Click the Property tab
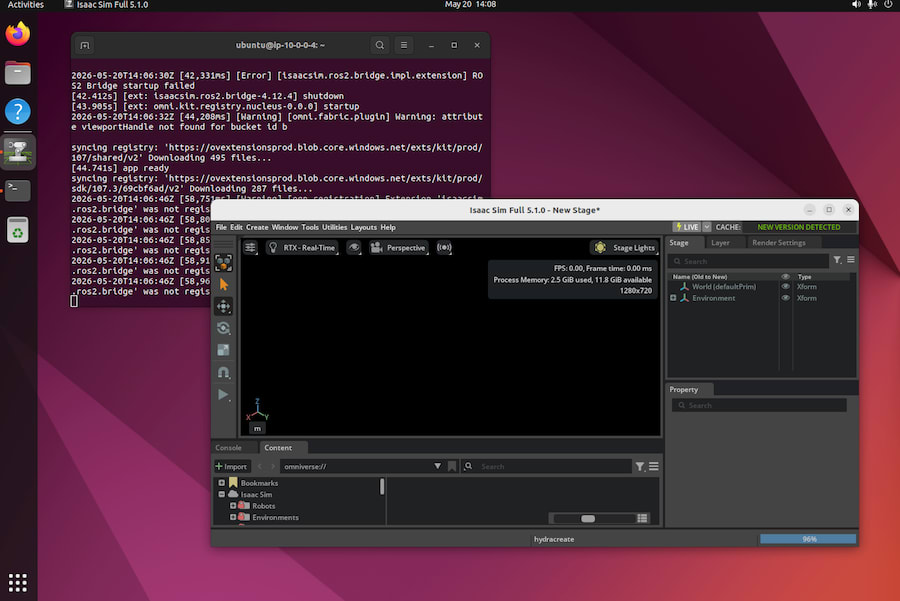 coord(684,389)
